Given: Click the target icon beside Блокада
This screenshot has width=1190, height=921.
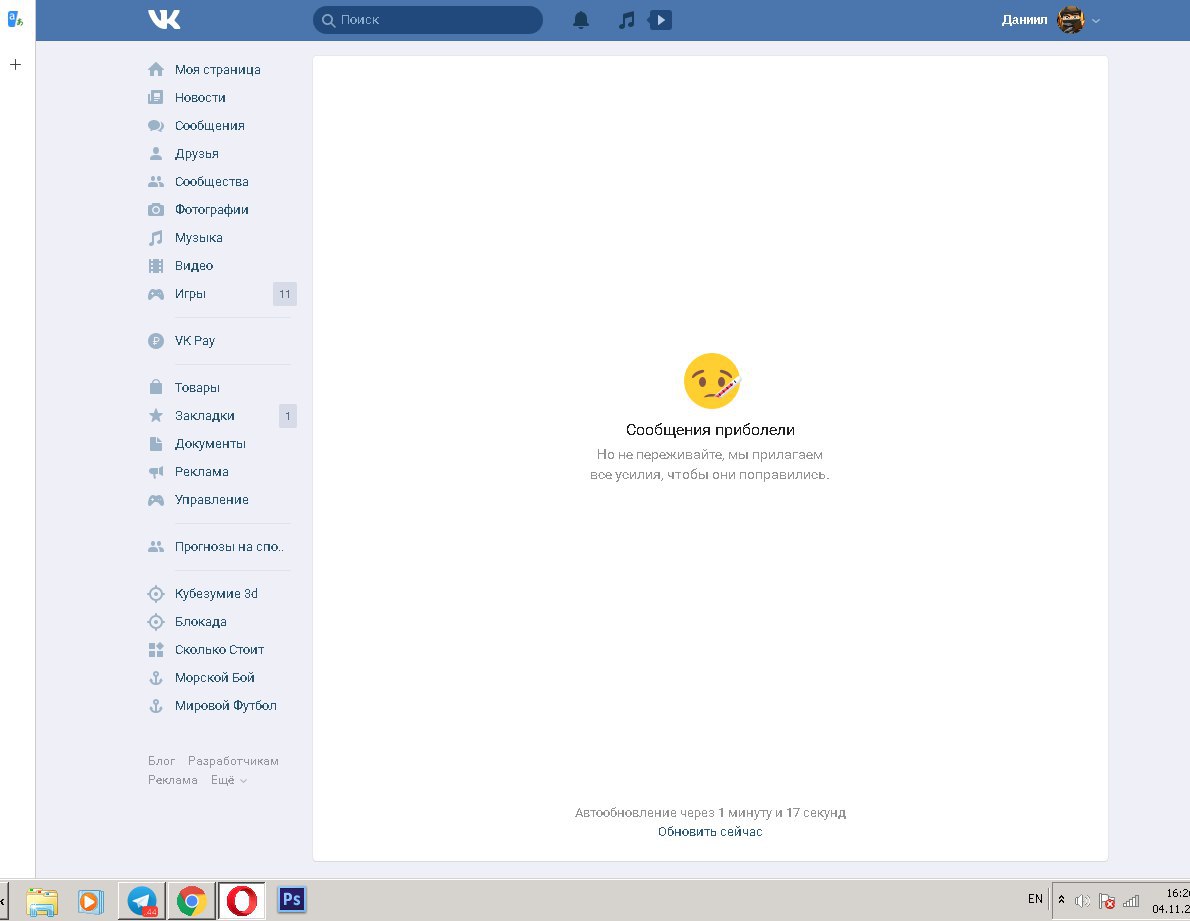Looking at the screenshot, I should pyautogui.click(x=156, y=622).
